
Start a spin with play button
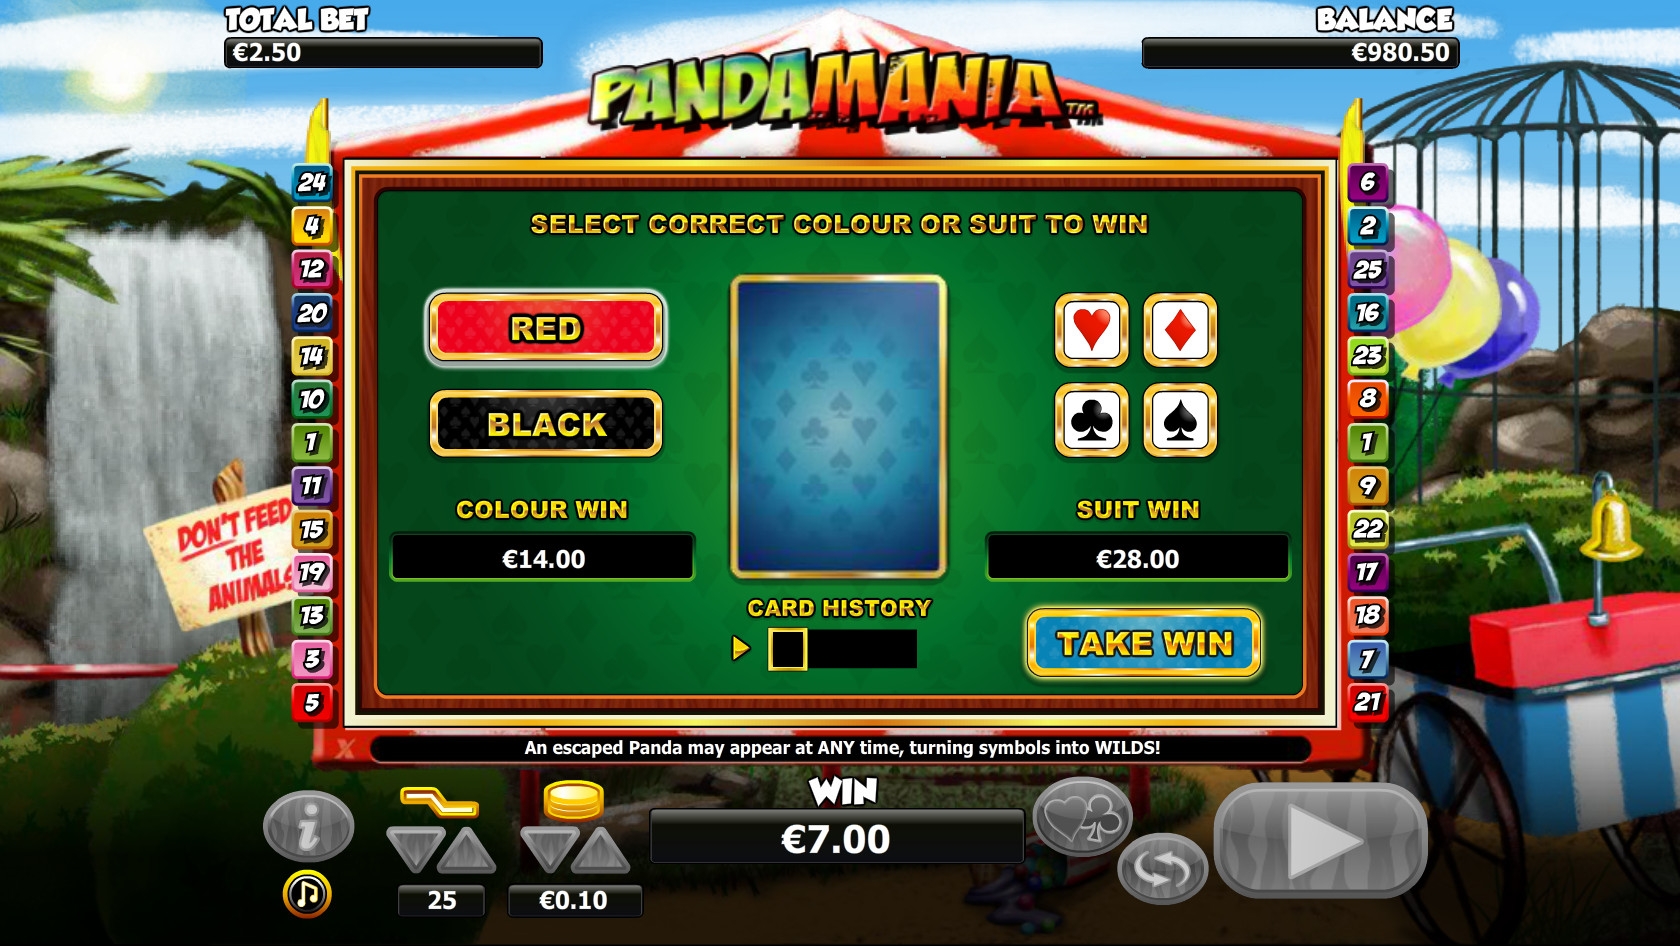pos(1320,840)
